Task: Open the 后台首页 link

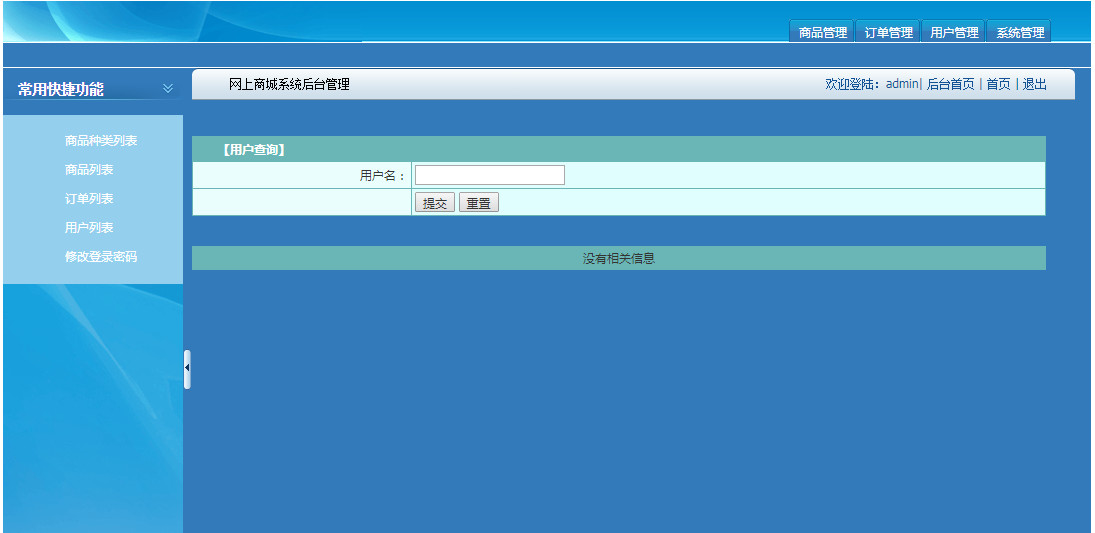Action: coord(950,85)
